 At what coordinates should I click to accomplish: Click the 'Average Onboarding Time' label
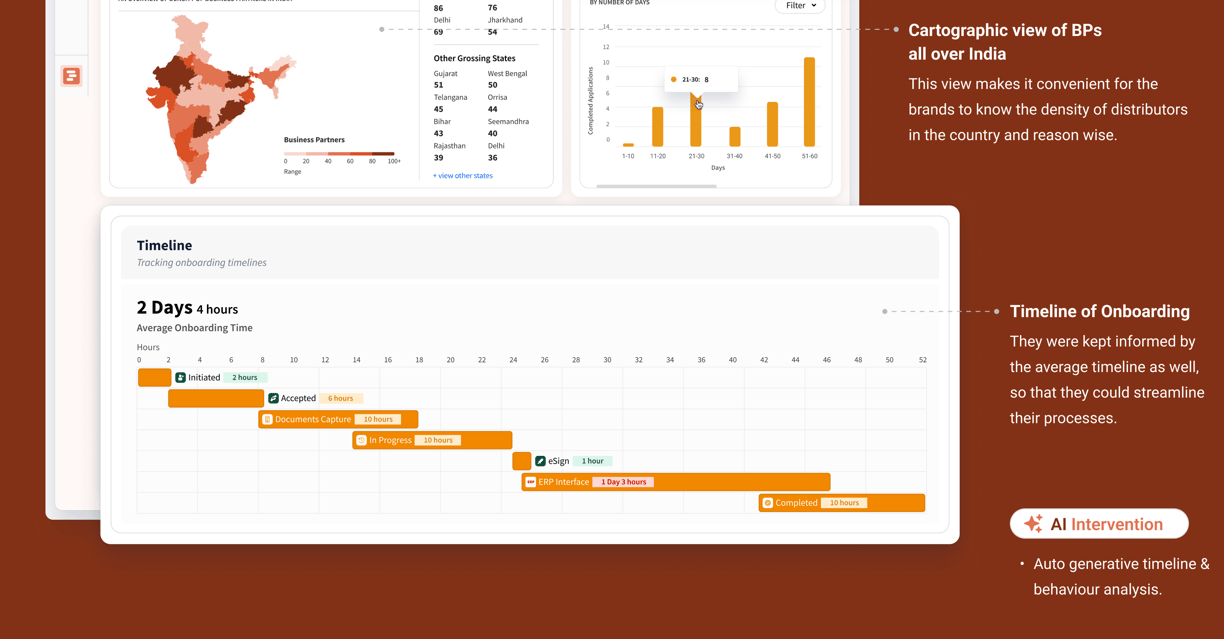194,328
